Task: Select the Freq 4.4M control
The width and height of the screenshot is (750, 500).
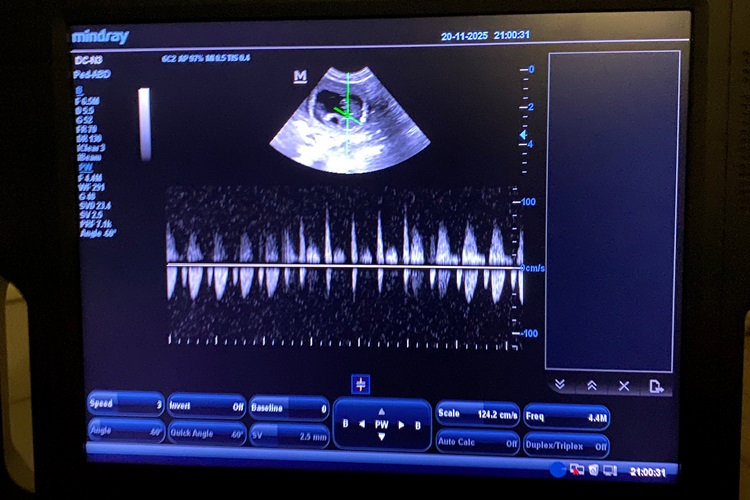Action: [x=565, y=416]
